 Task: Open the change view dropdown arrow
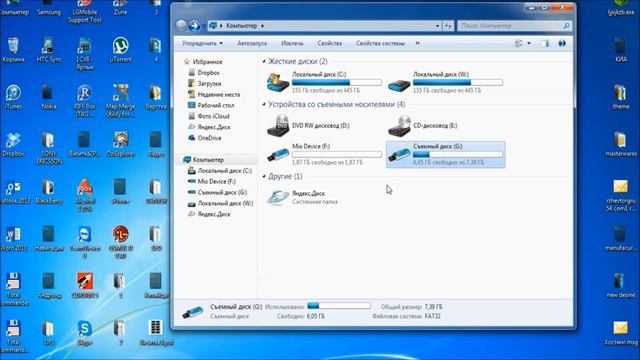(529, 43)
